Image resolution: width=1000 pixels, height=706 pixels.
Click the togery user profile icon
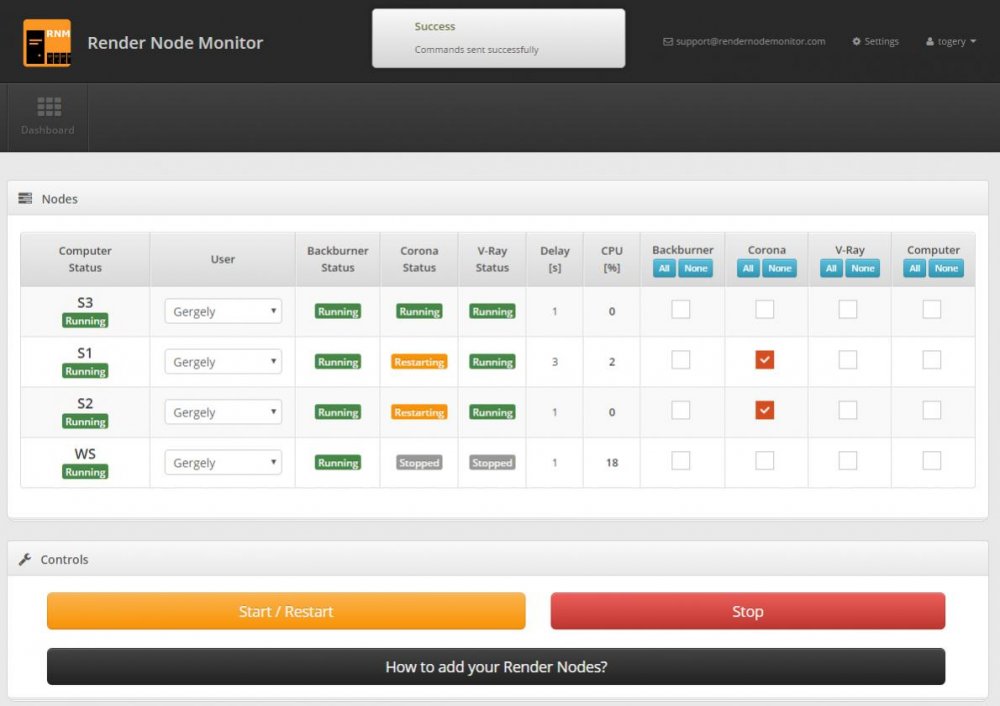point(930,42)
